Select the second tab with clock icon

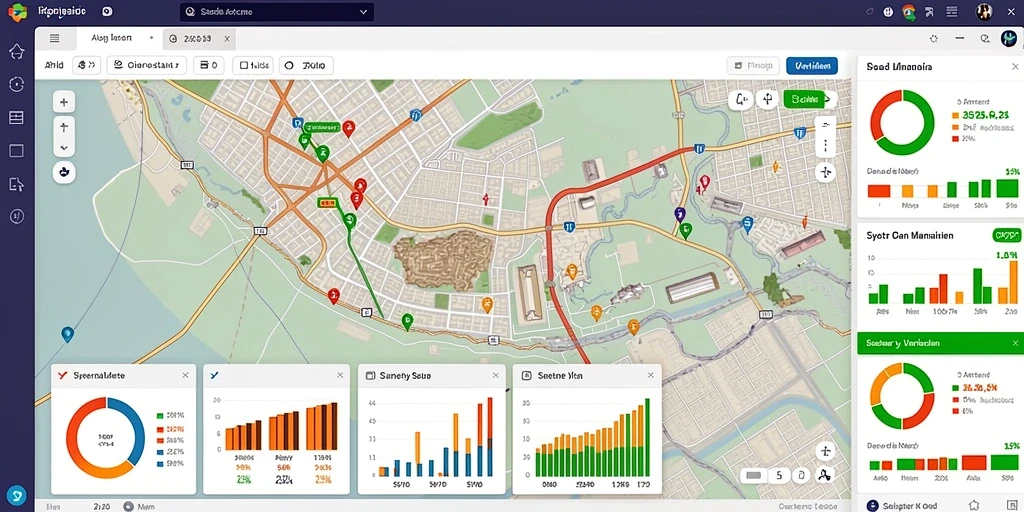point(199,39)
